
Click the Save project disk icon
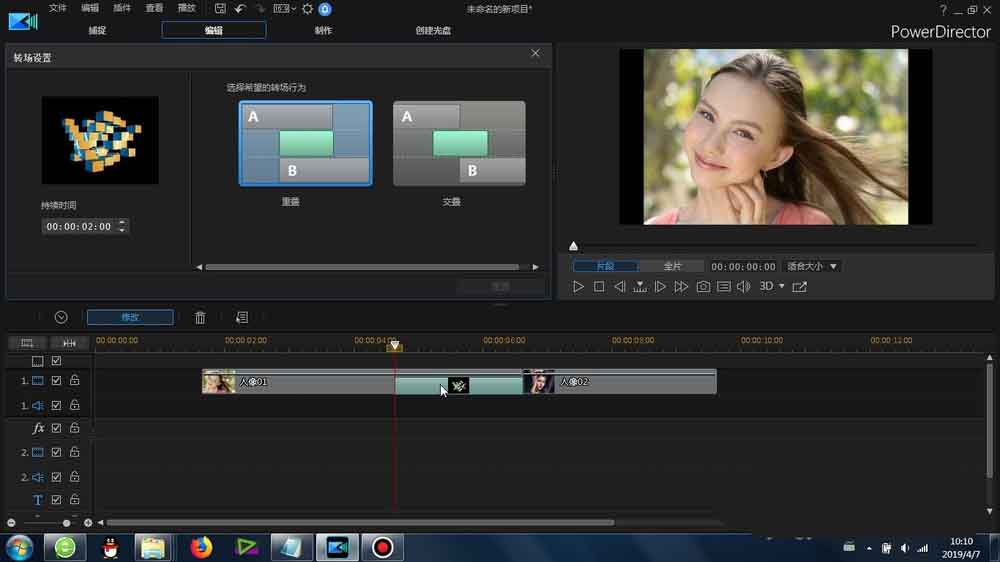tap(220, 9)
